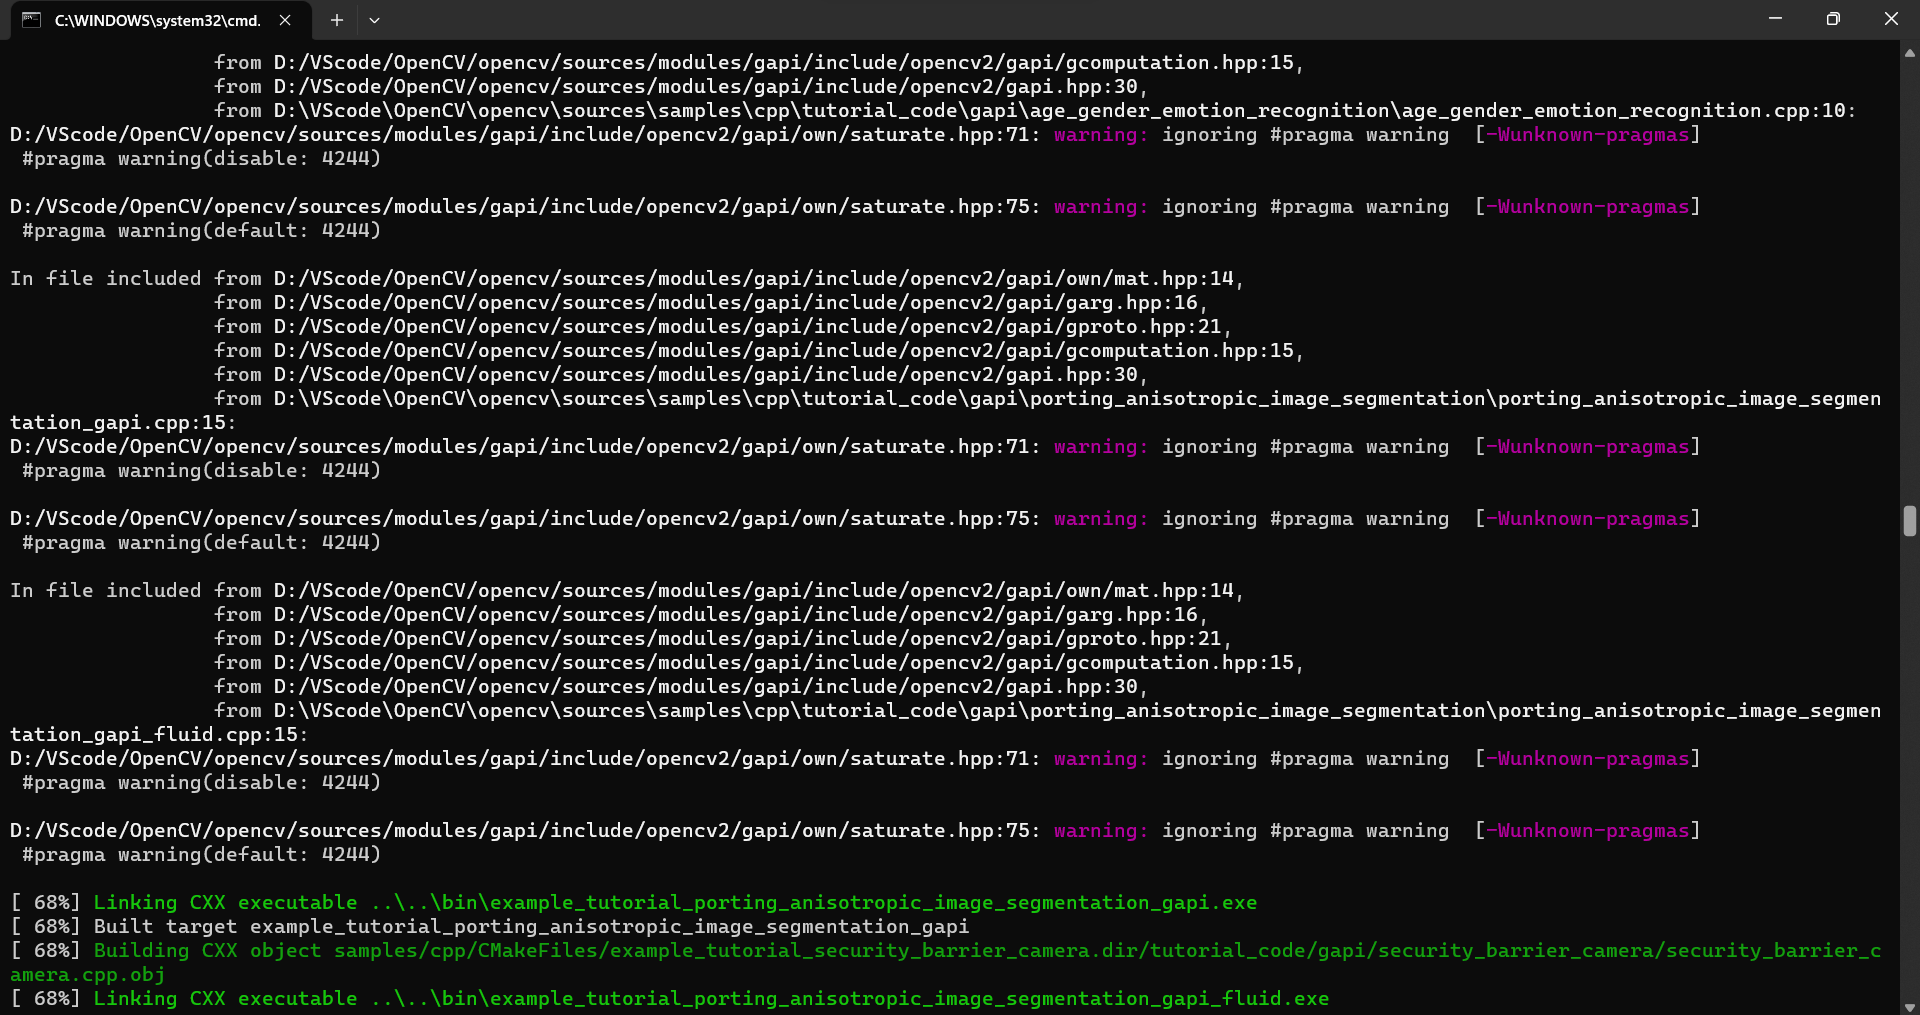
Task: Click the X icon on the cmd.exe tab
Action: 283,19
